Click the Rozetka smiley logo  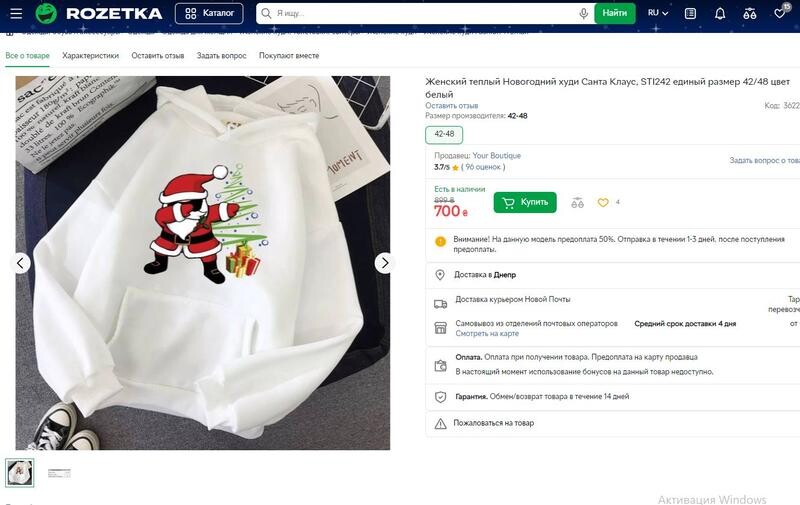46,13
